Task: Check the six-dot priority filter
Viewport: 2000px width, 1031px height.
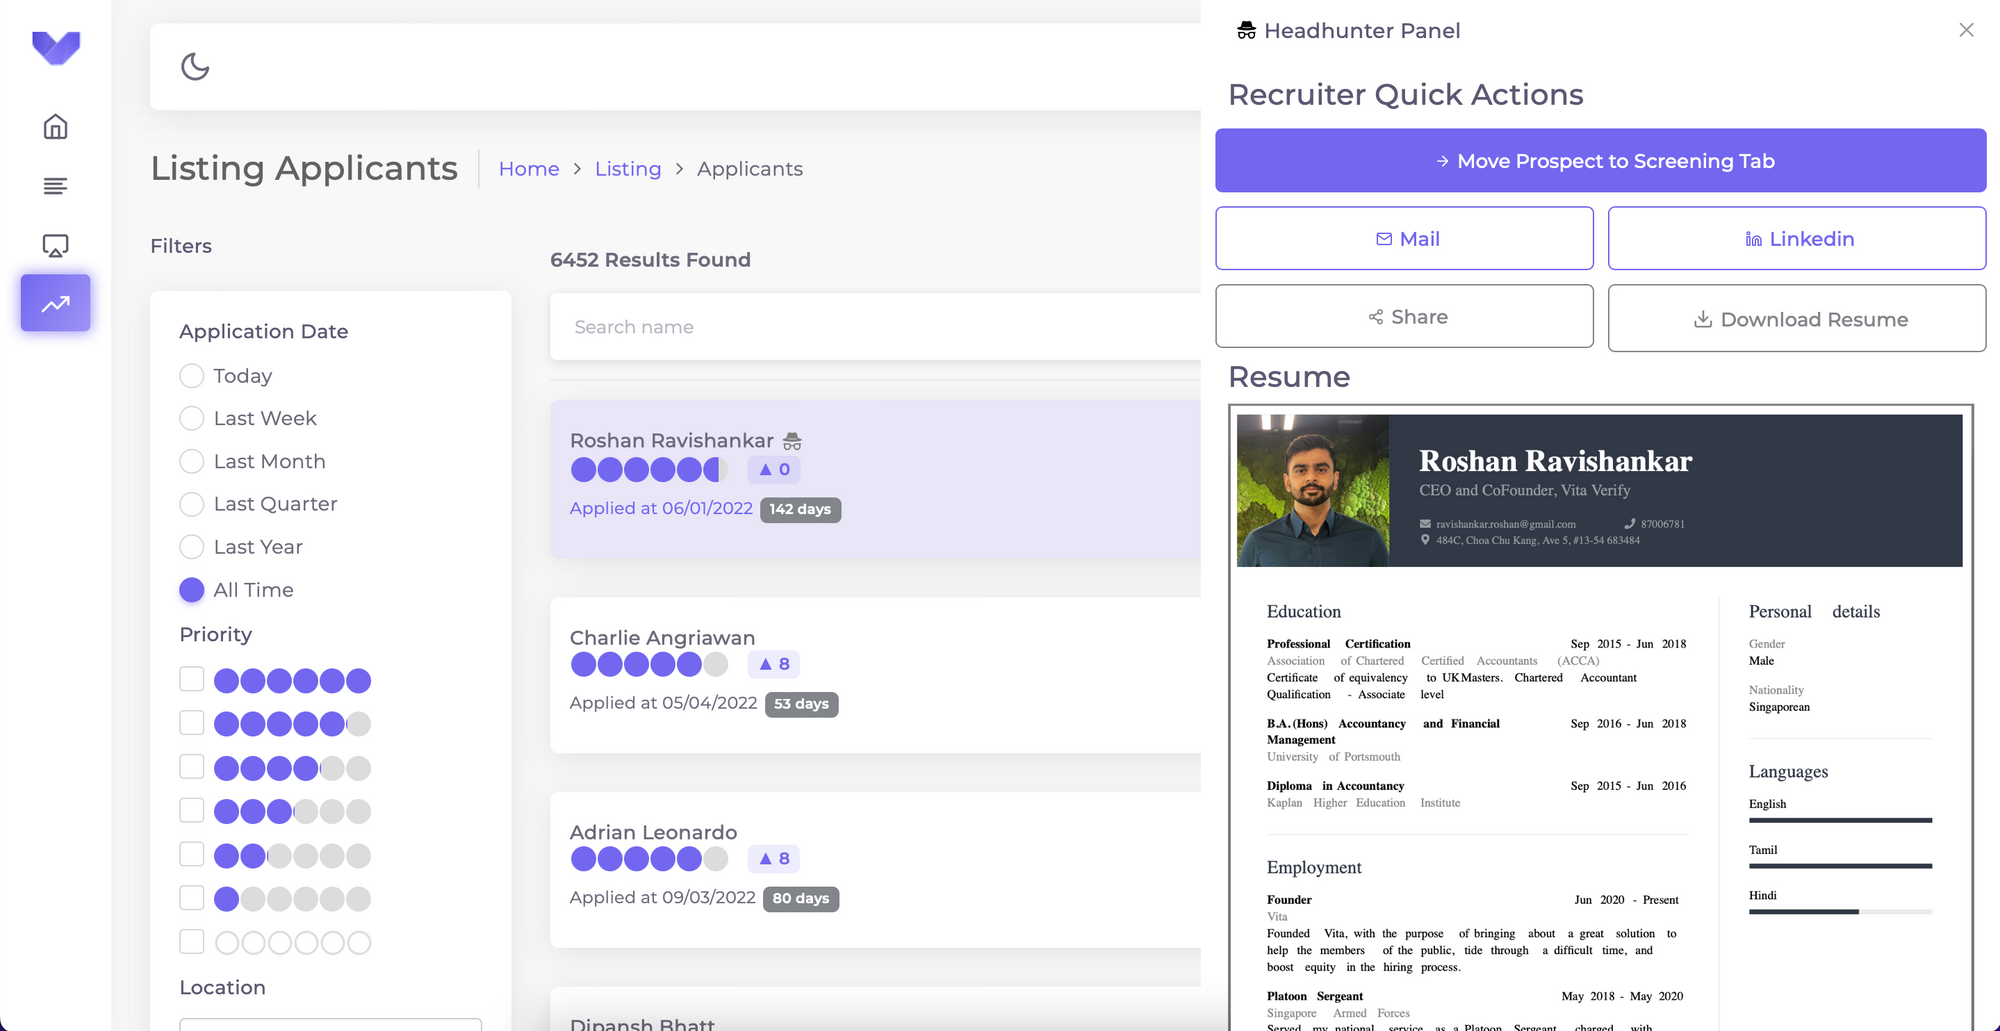Action: pos(192,679)
